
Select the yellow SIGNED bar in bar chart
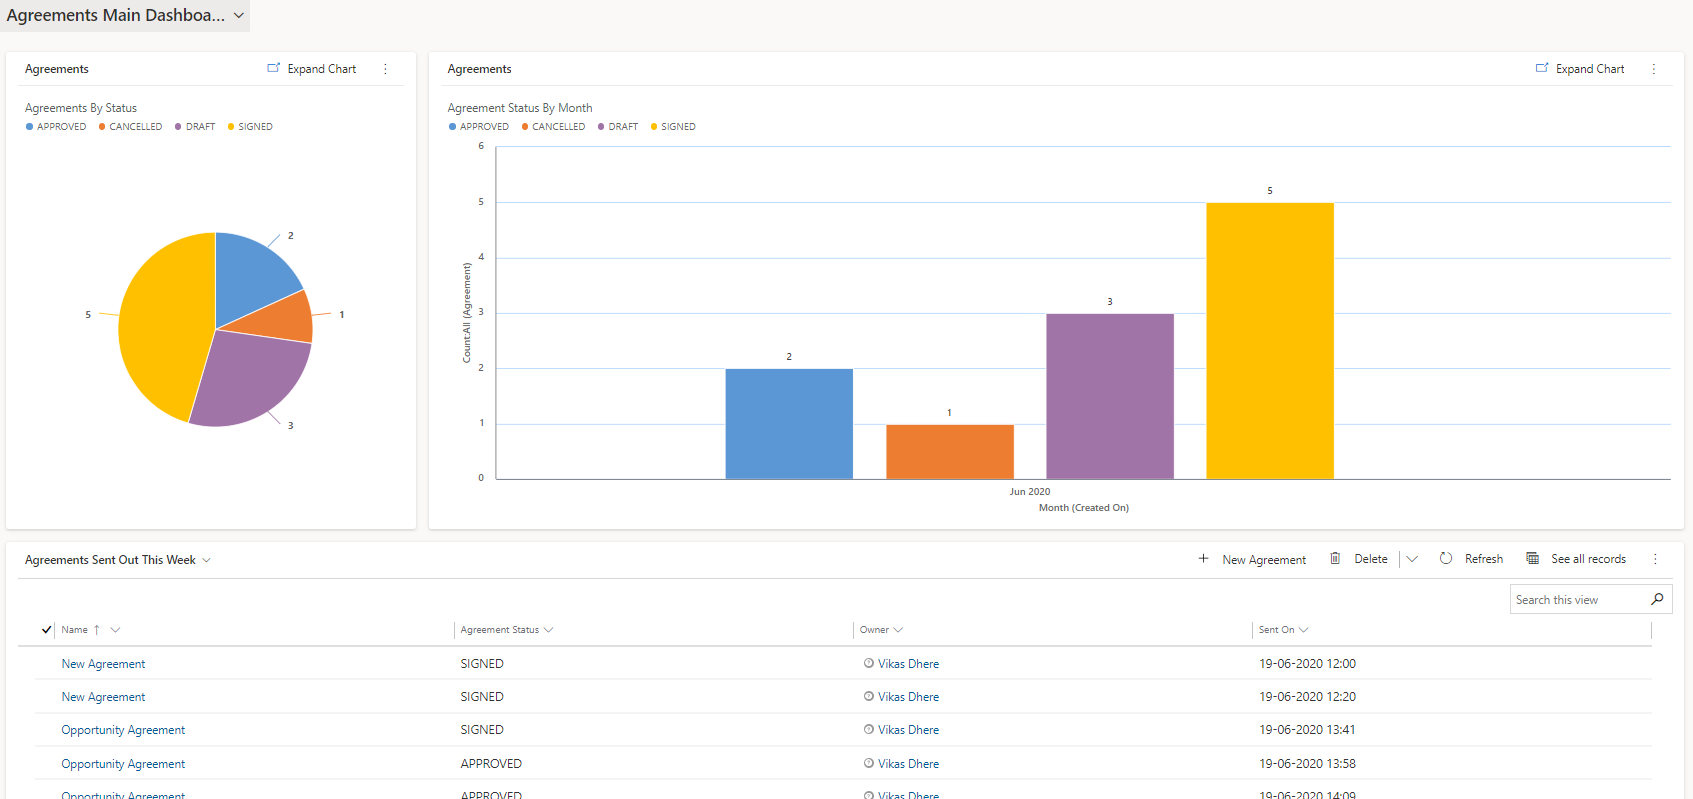[x=1270, y=341]
